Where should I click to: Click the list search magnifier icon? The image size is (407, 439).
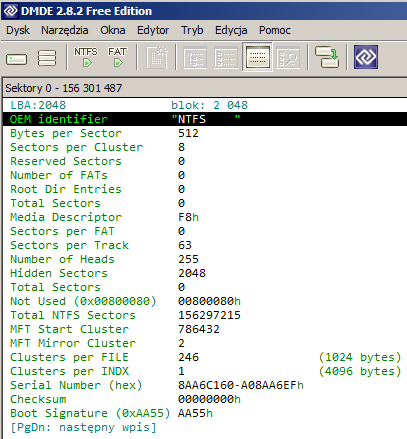pos(288,58)
